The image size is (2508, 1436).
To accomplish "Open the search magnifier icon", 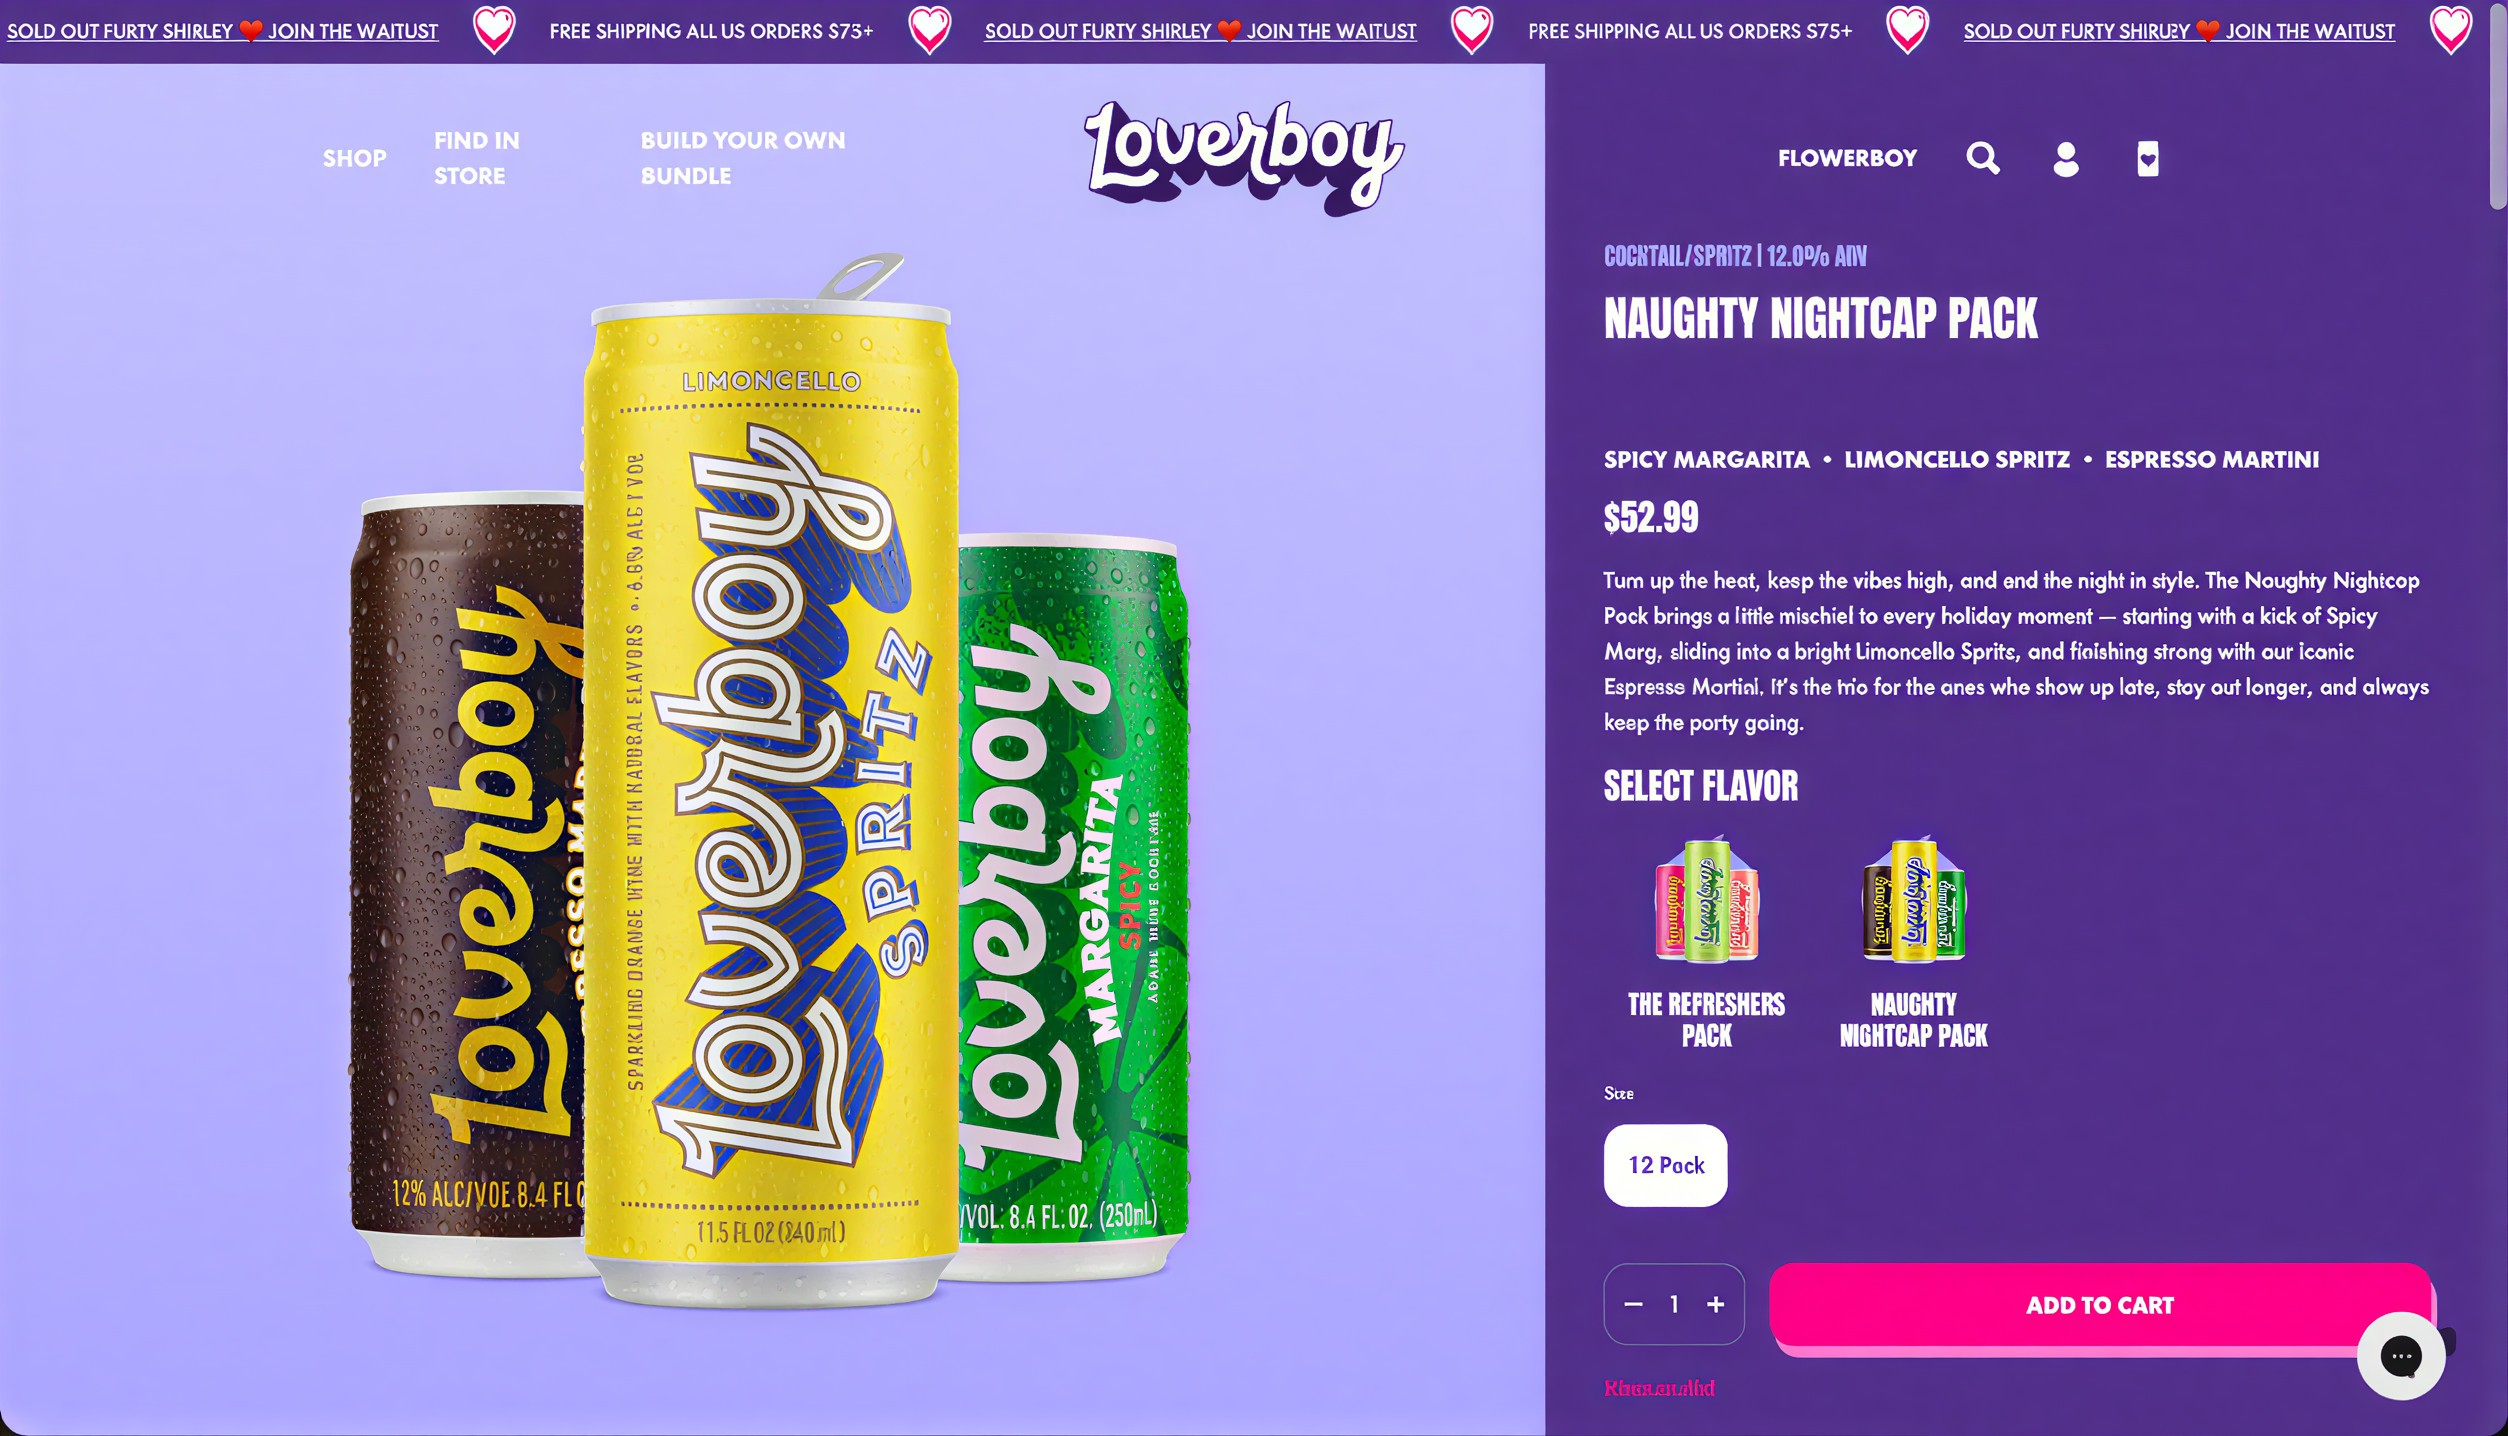I will tap(1983, 158).
